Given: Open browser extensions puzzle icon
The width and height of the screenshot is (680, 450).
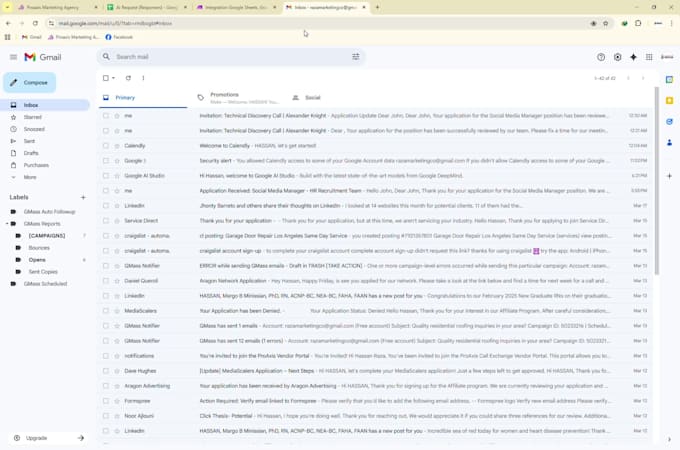Looking at the screenshot, I should click(638, 23).
